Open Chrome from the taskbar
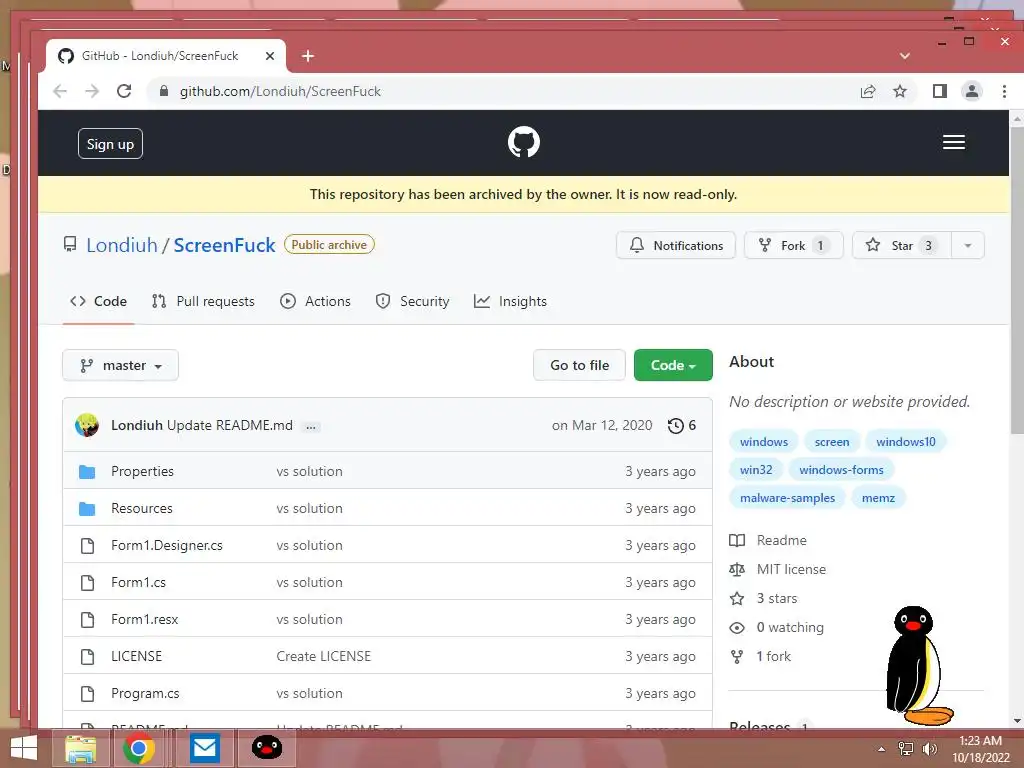Image resolution: width=1024 pixels, height=768 pixels. tap(138, 748)
